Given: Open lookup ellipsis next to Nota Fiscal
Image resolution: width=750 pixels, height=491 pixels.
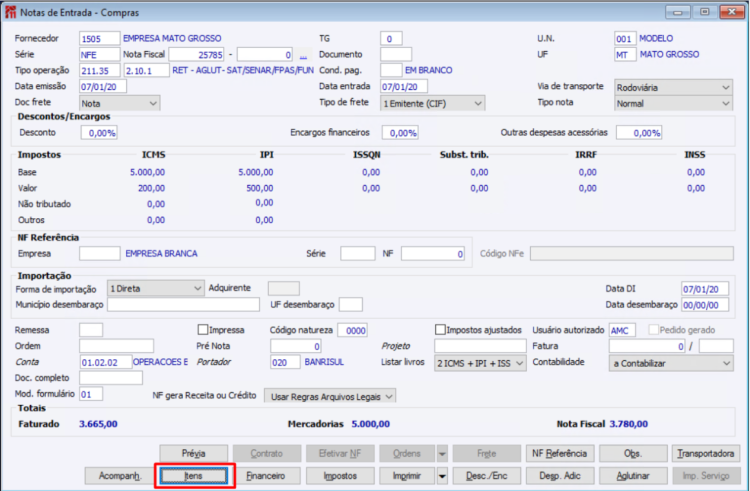Looking at the screenshot, I should (303, 55).
